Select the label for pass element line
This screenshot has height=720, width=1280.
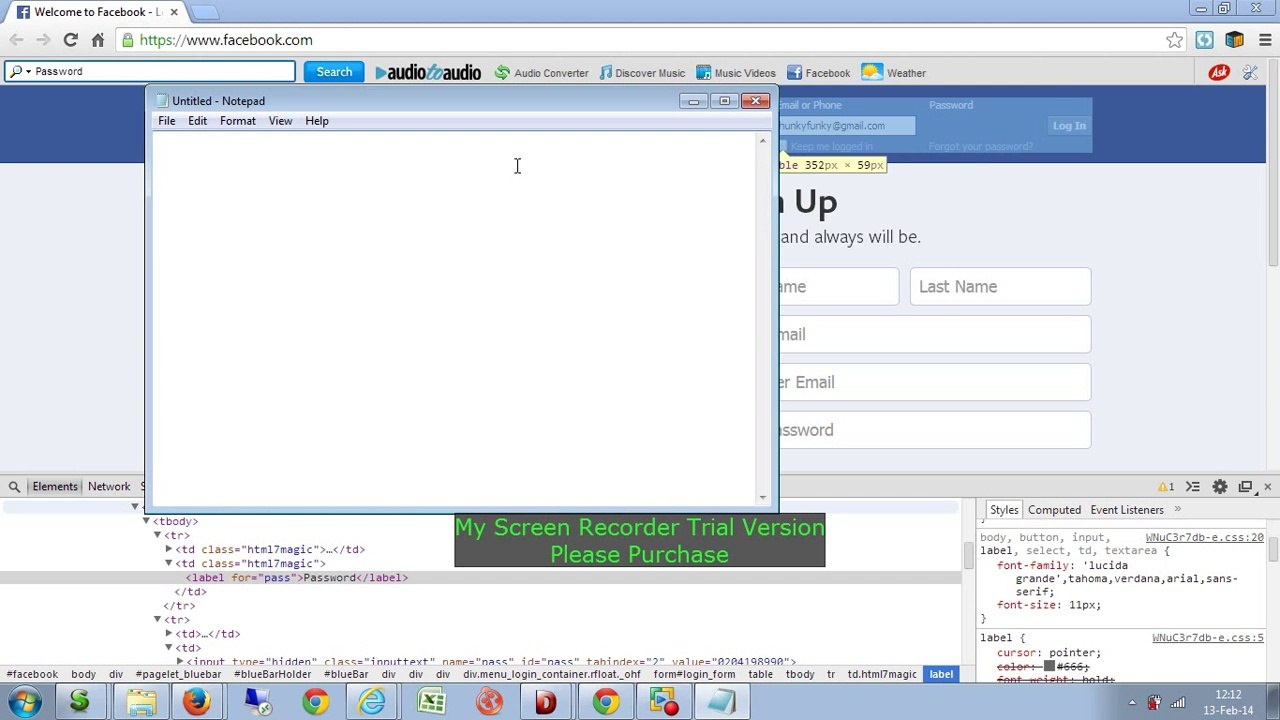(297, 577)
